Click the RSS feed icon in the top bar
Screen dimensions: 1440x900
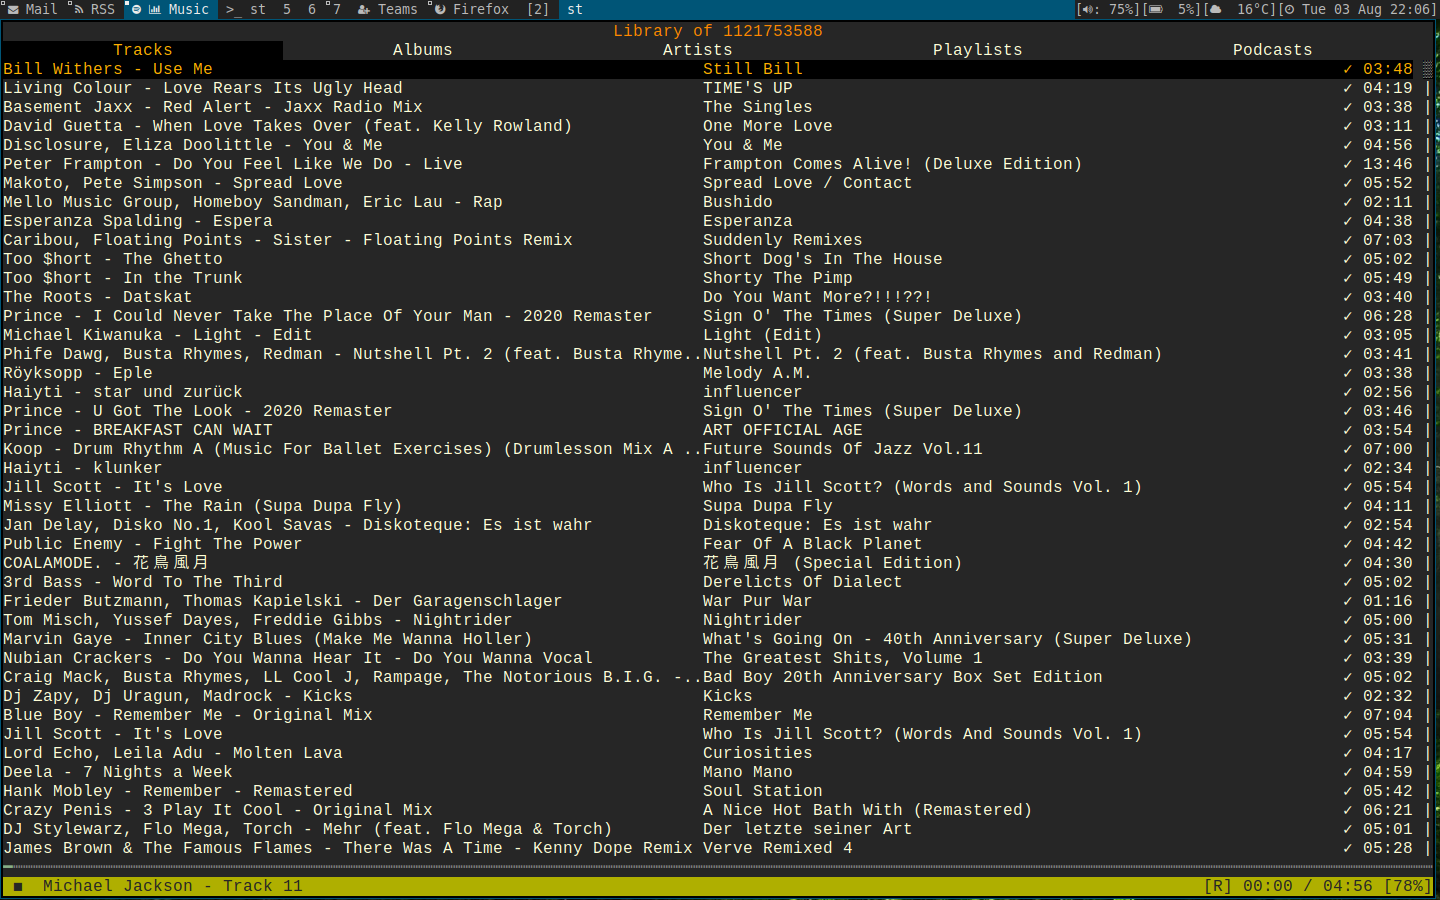pyautogui.click(x=77, y=9)
